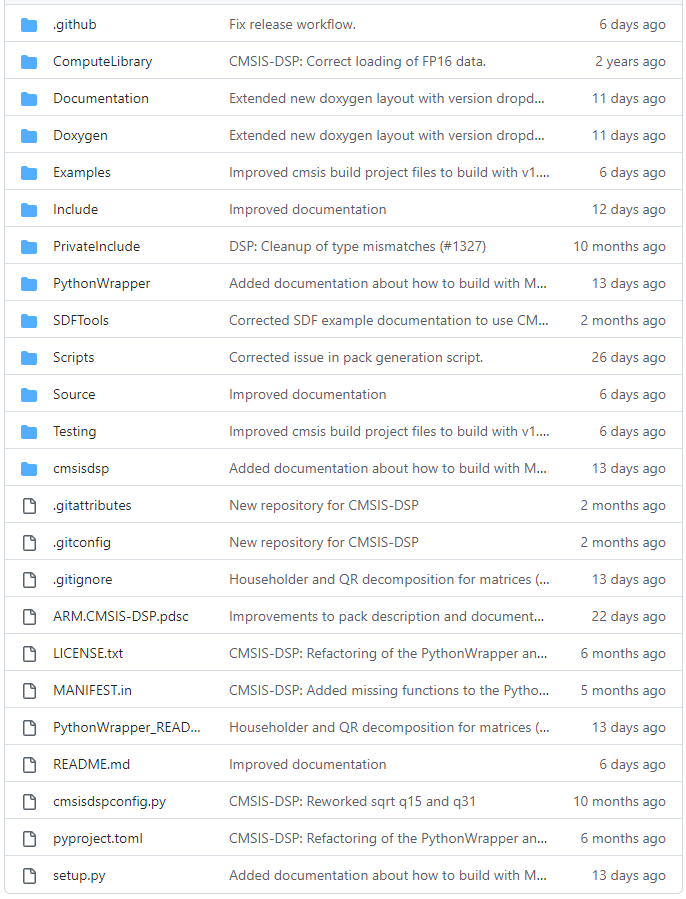686x899 pixels.
Task: Open commit 'Fix release workflow.'
Action: tap(292, 24)
